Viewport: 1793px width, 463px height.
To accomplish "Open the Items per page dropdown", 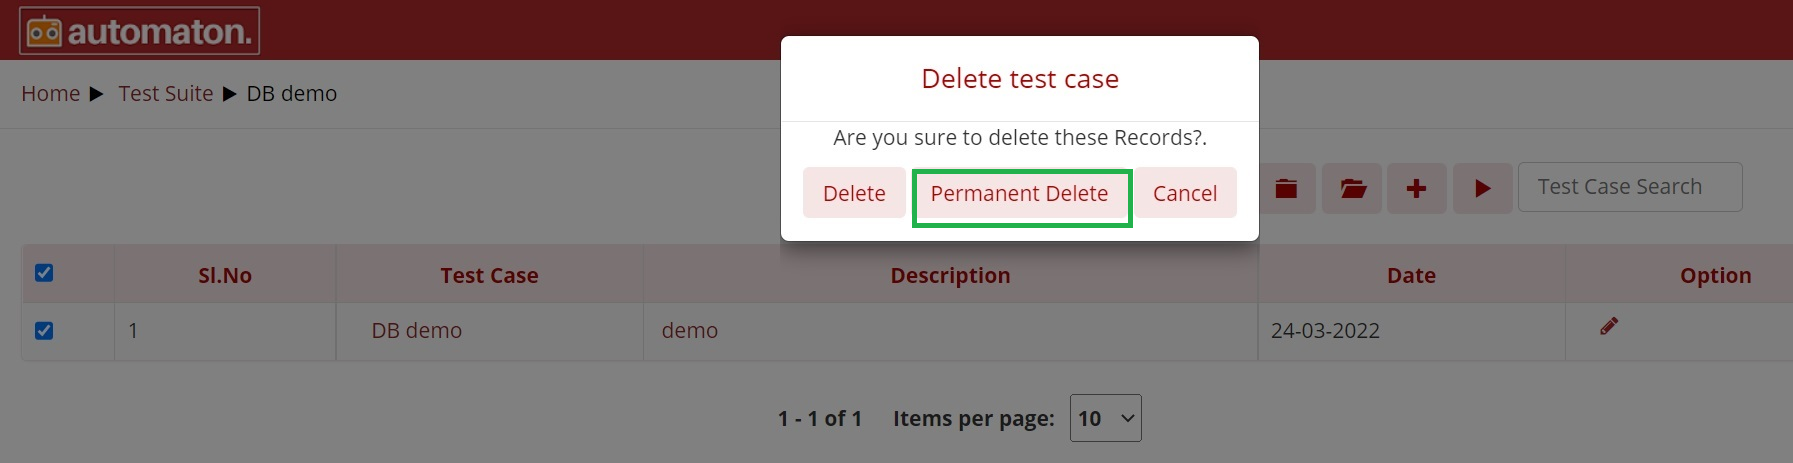I will point(1105,418).
